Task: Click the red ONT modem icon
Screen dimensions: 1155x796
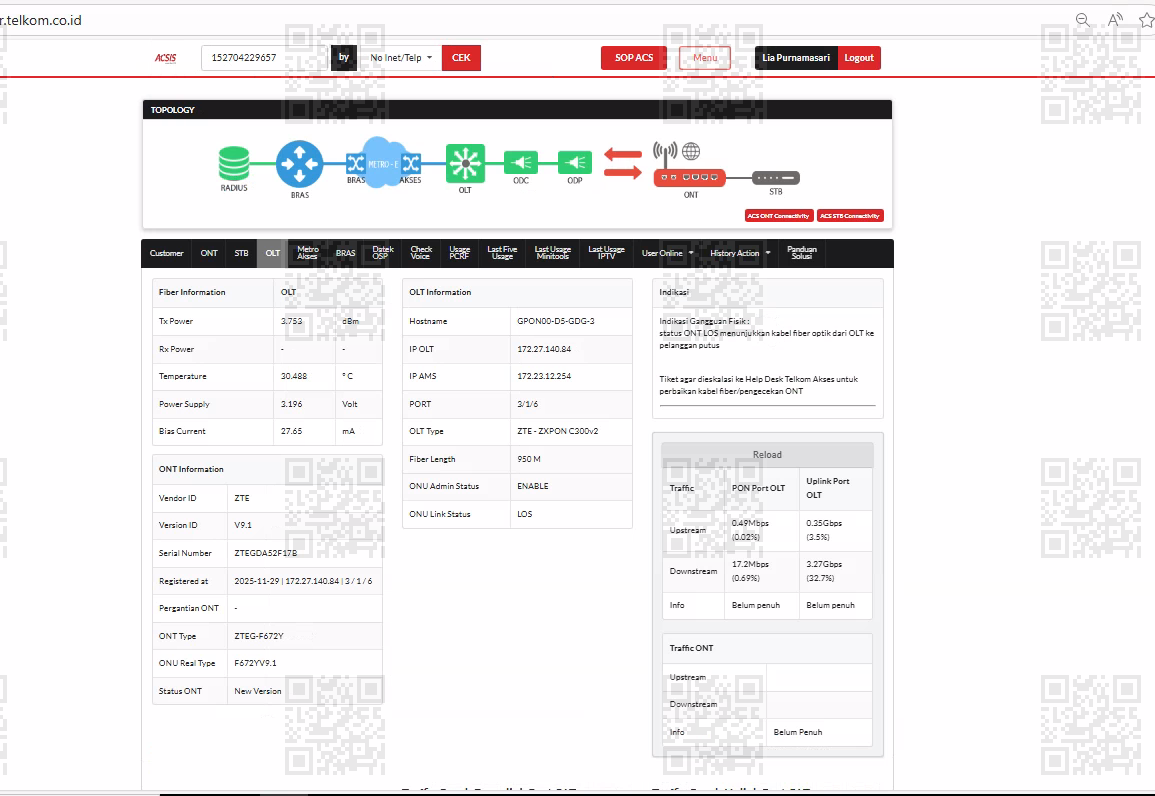Action: pyautogui.click(x=689, y=177)
